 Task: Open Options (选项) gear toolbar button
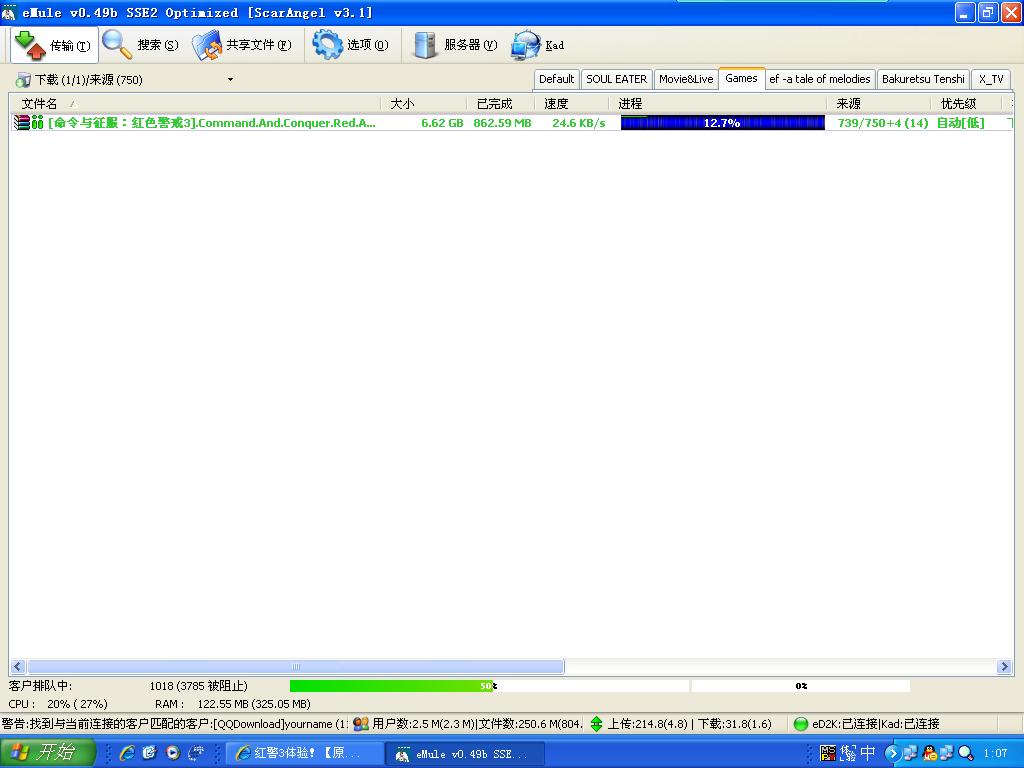point(351,45)
